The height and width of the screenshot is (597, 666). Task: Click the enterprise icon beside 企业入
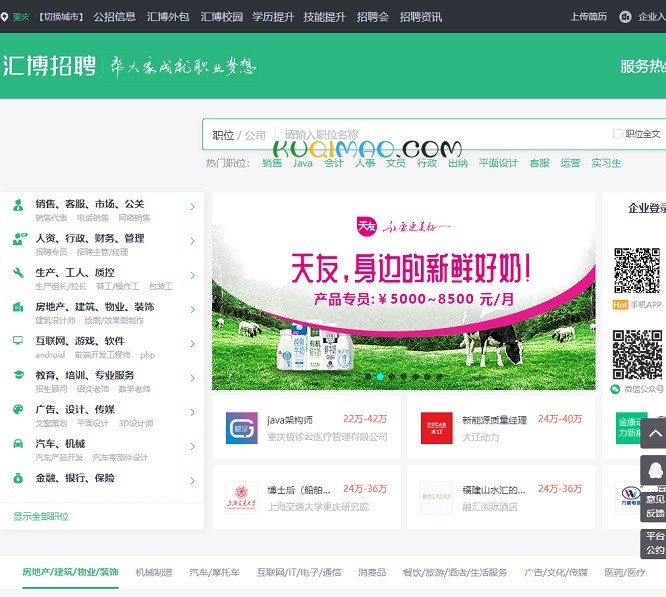tap(625, 17)
